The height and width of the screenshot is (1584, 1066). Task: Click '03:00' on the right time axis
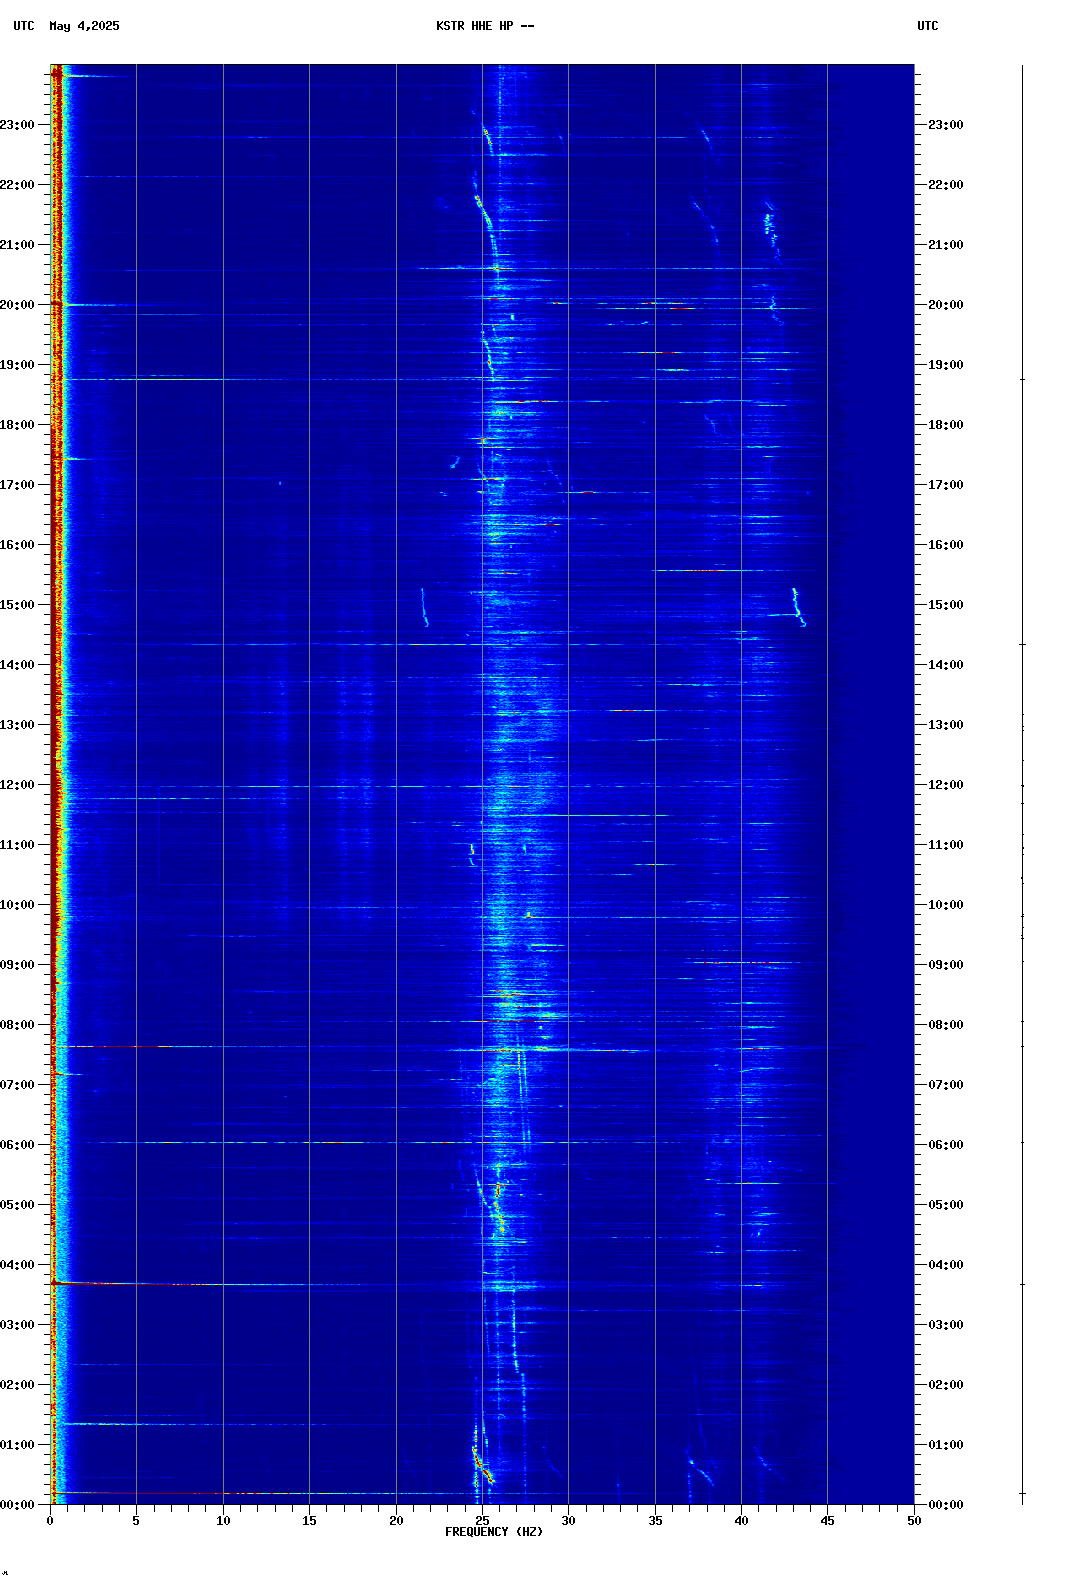click(946, 1325)
